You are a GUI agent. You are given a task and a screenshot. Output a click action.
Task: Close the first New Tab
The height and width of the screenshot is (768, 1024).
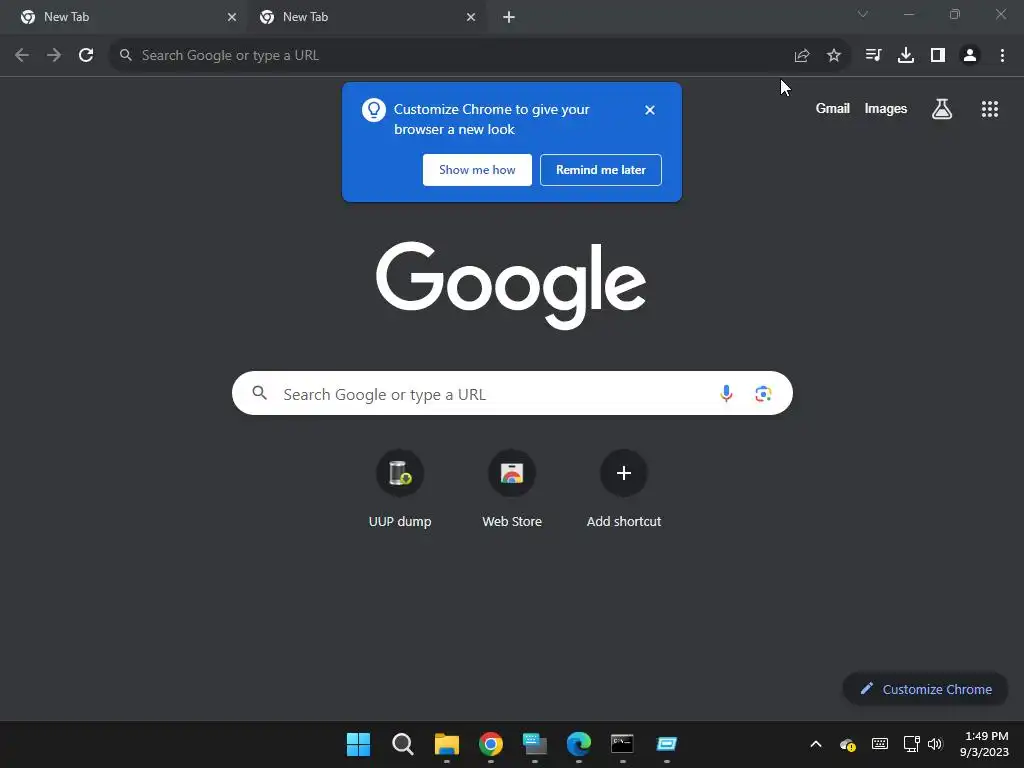(x=232, y=17)
